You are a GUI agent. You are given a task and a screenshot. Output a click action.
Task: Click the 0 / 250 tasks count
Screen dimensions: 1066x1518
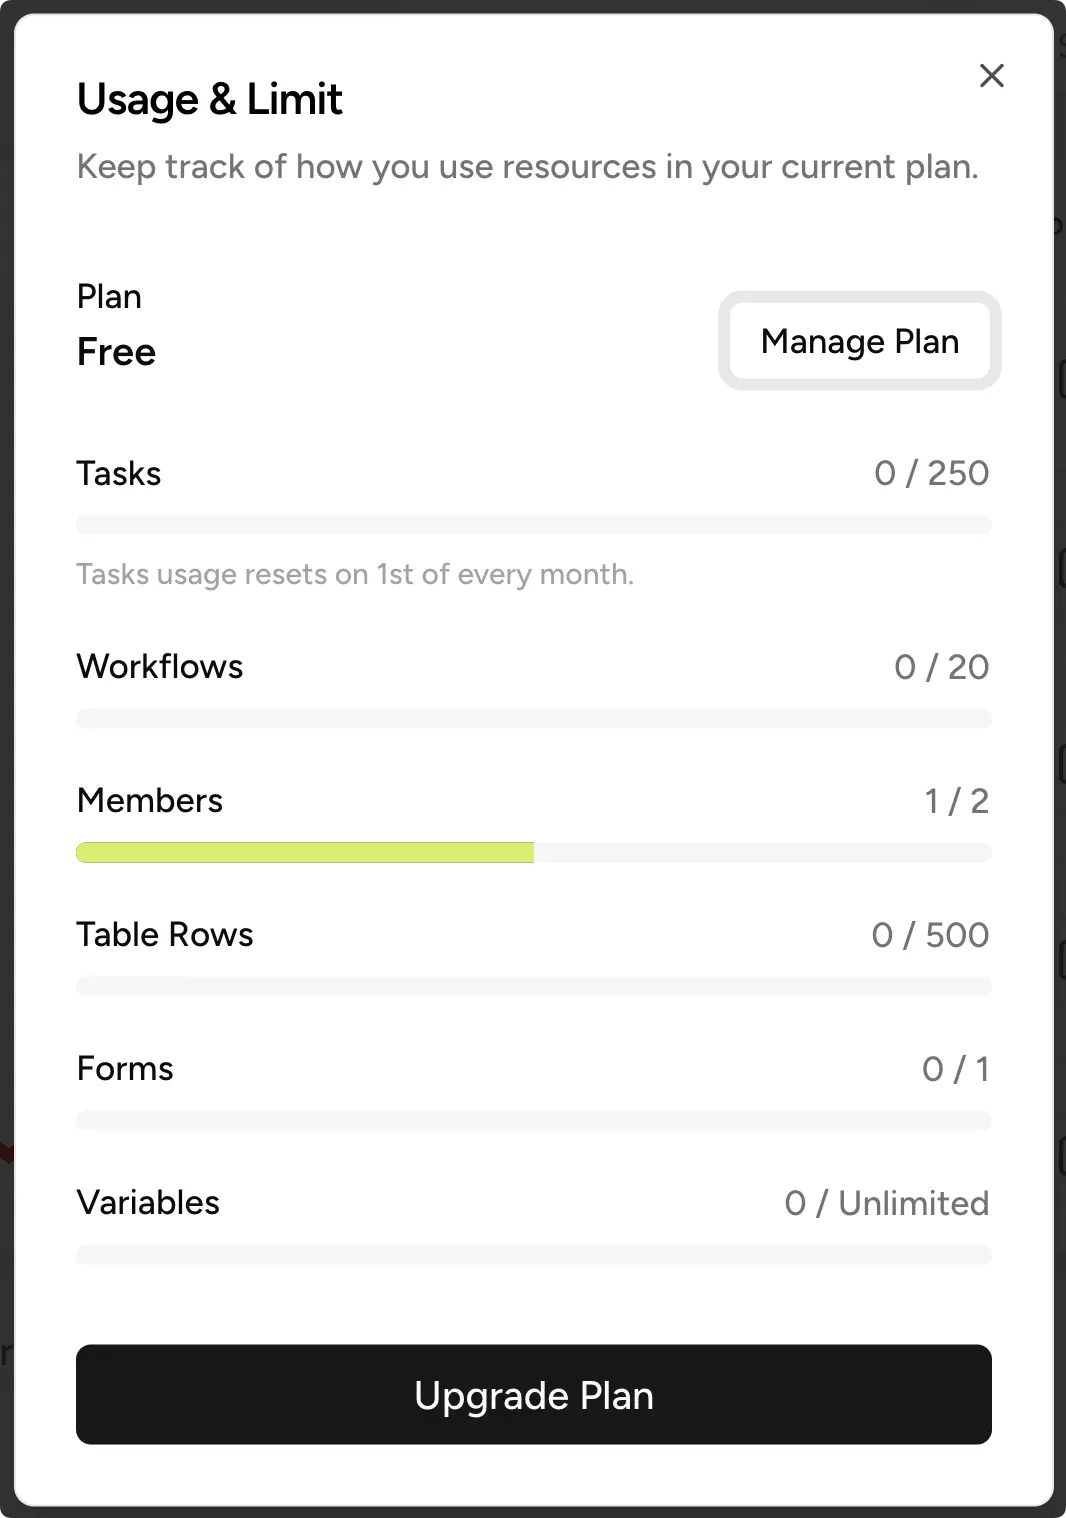tap(931, 473)
